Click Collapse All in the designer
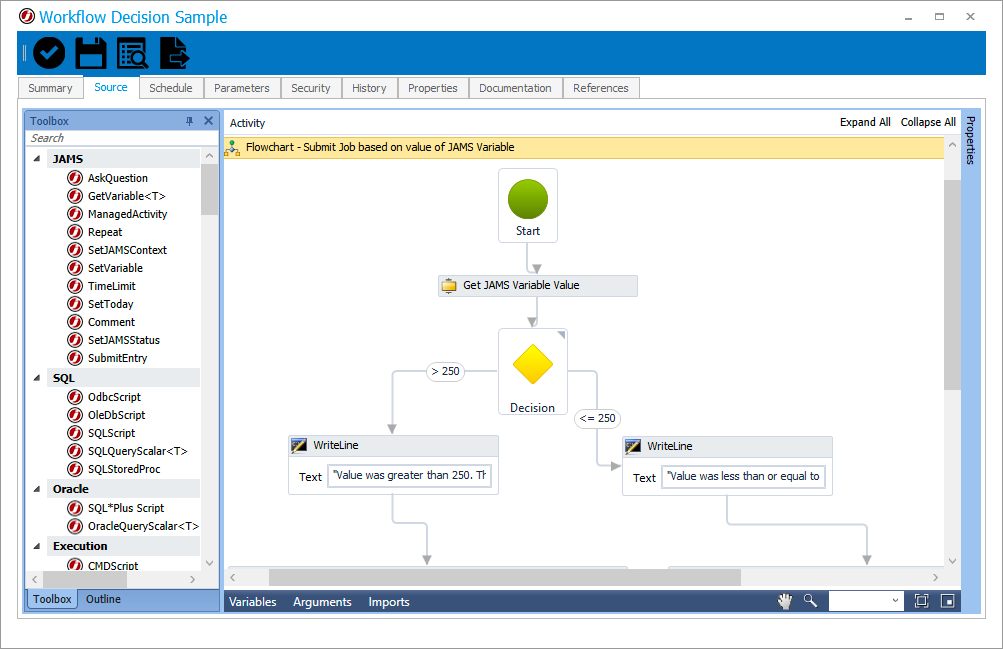 click(x=928, y=122)
